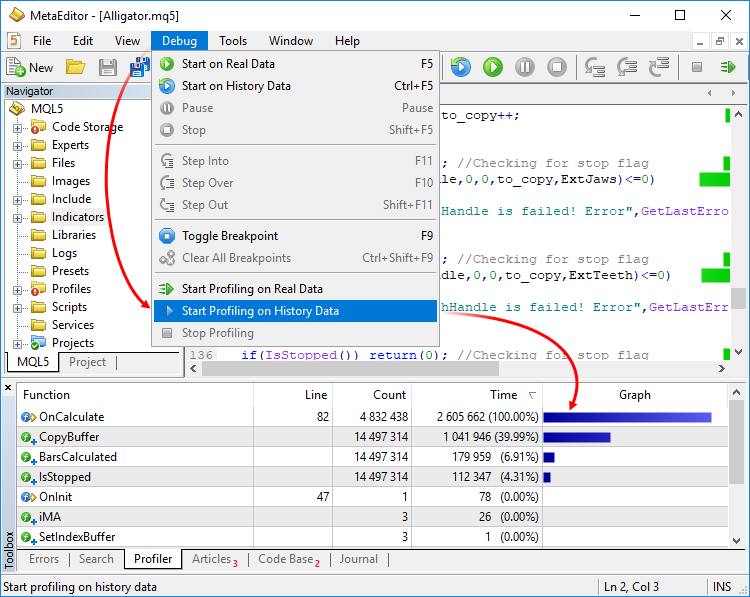
Task: Click the green start debugging toolbar icon
Action: [493, 67]
